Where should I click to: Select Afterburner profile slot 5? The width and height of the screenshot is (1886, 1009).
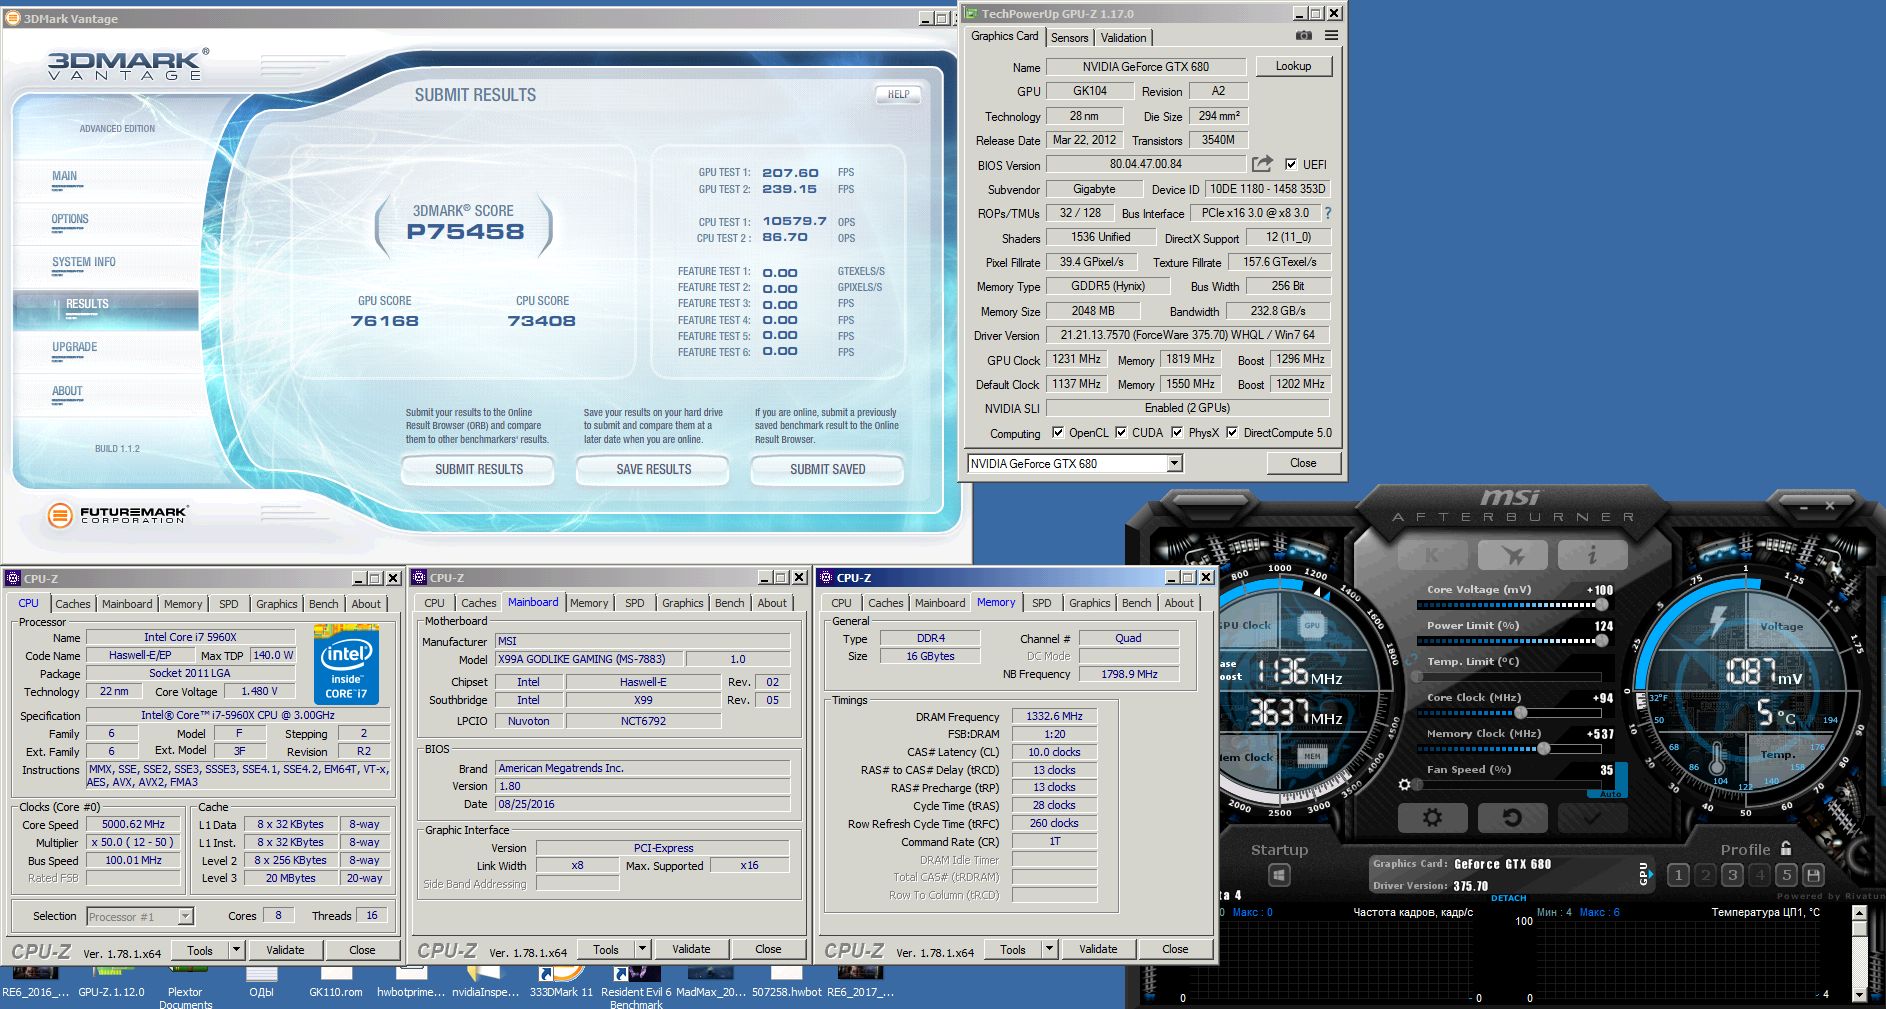(x=1786, y=875)
